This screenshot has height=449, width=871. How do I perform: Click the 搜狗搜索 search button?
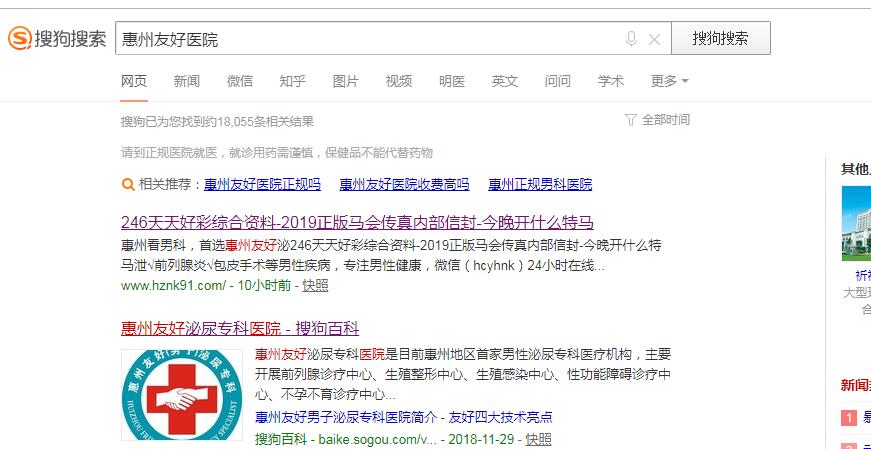coord(720,38)
